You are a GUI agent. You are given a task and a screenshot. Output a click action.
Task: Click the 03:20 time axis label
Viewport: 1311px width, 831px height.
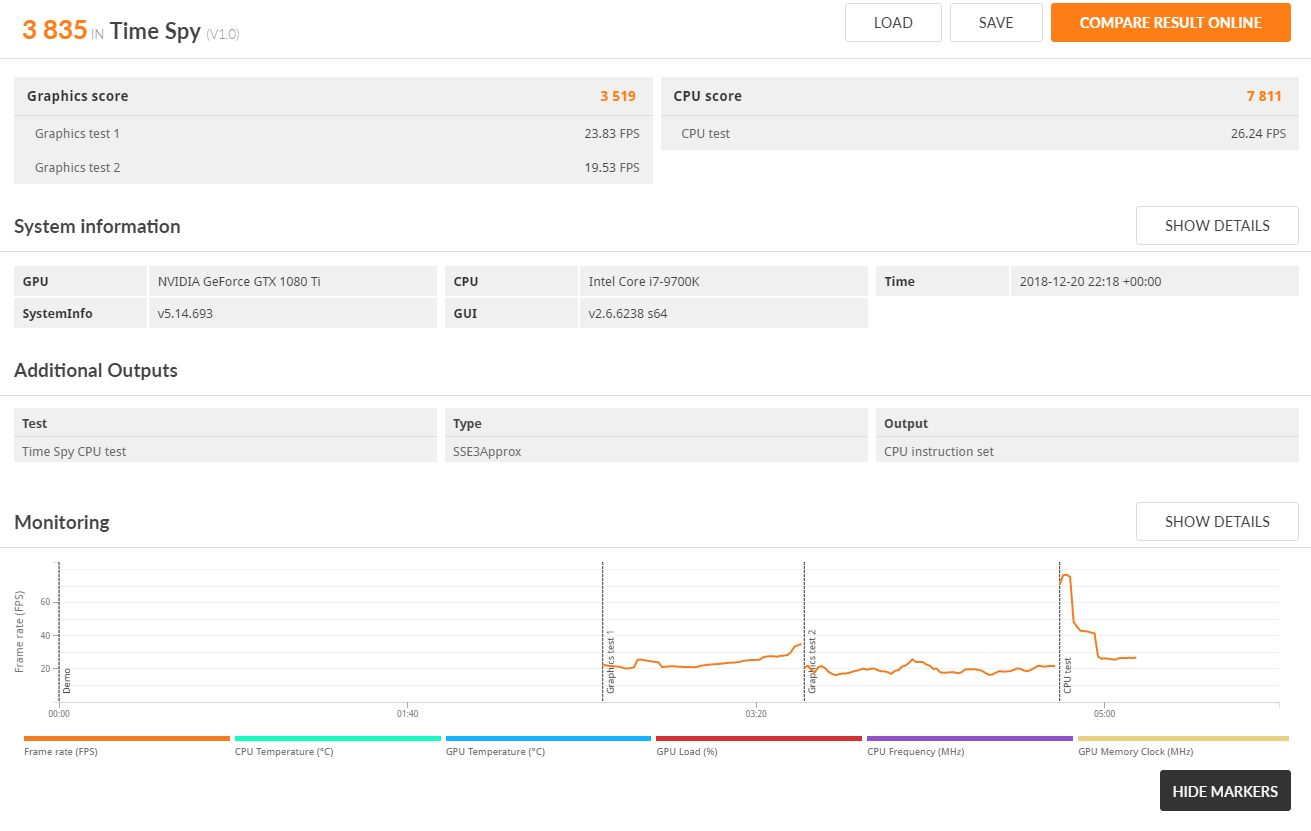756,713
